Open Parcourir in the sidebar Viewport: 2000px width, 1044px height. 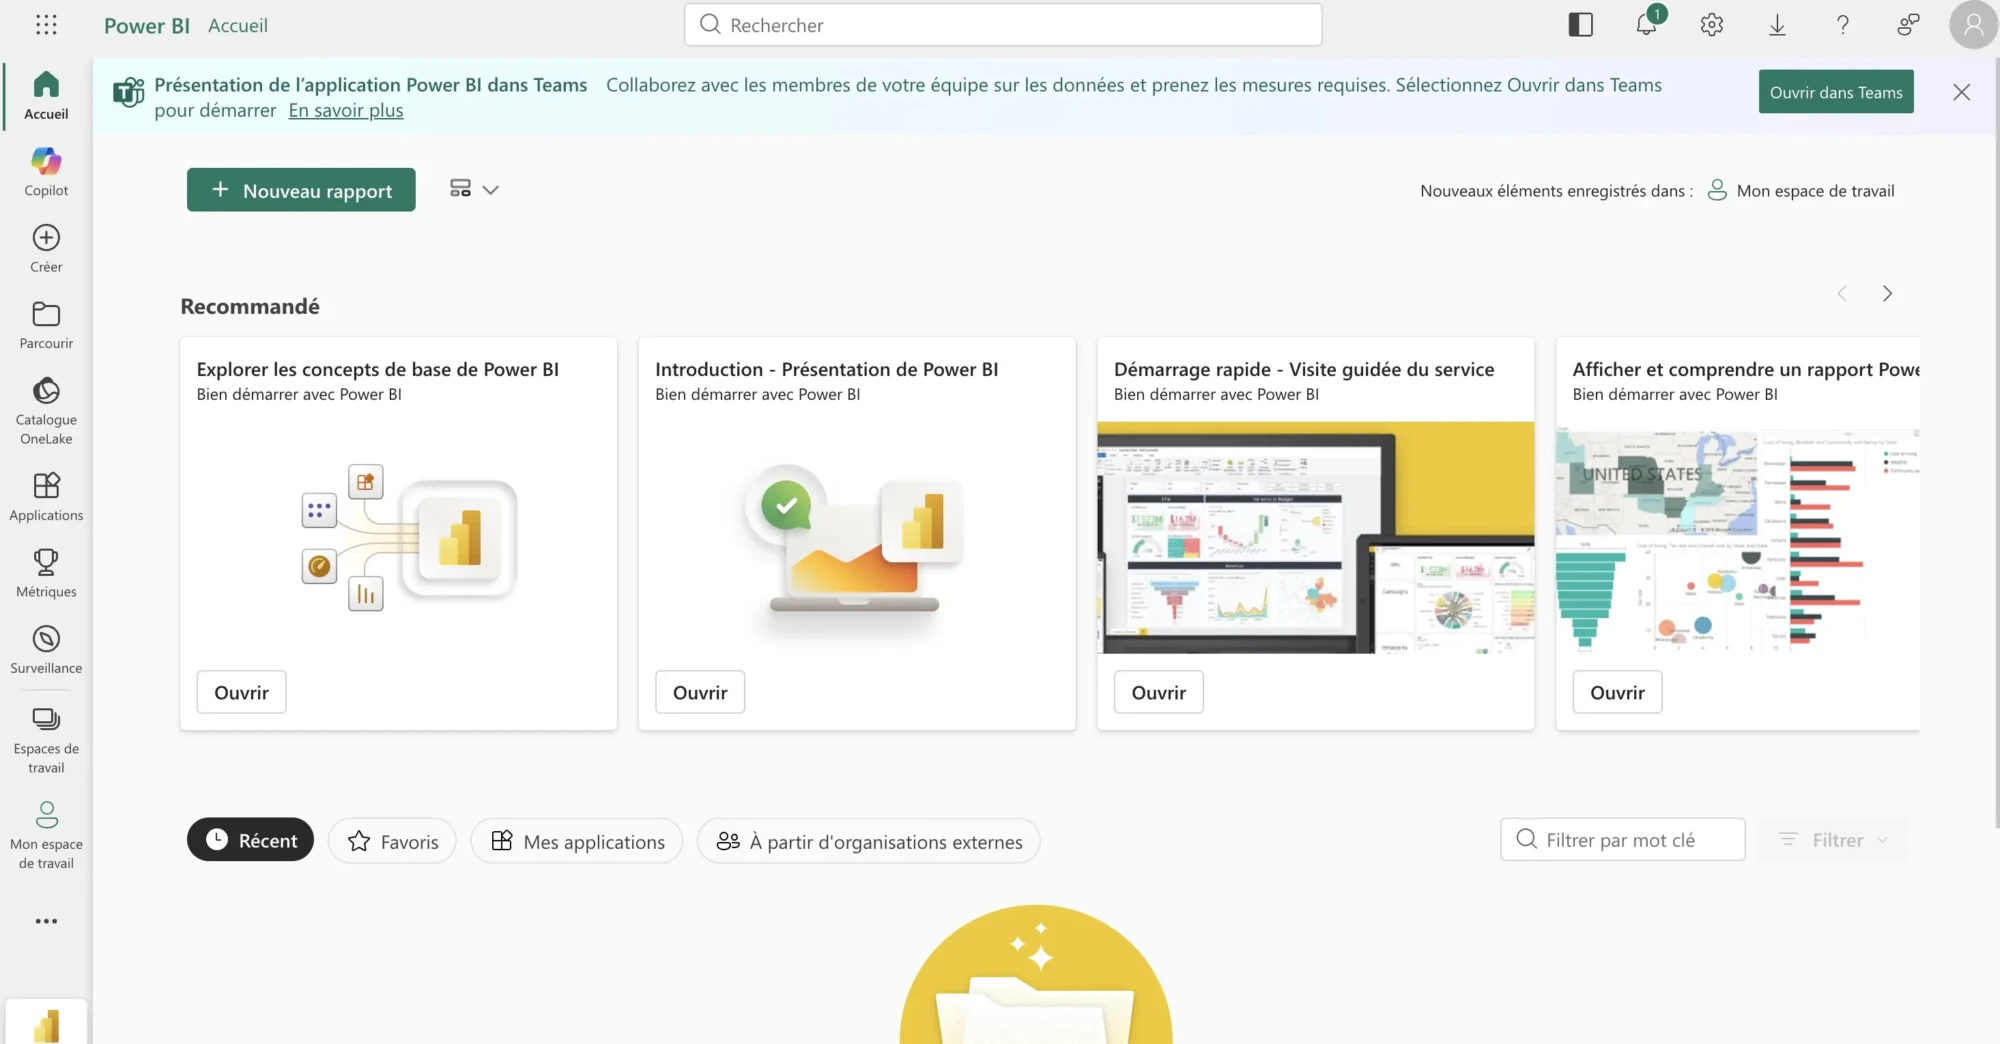45,322
